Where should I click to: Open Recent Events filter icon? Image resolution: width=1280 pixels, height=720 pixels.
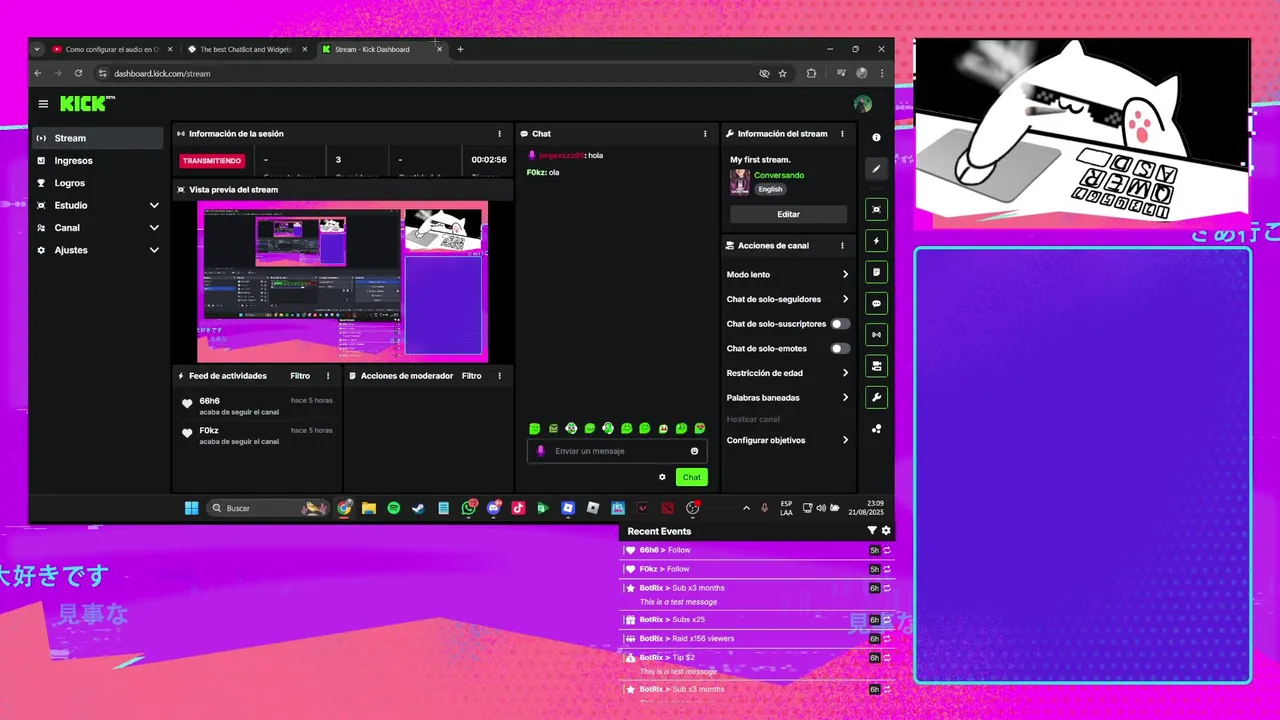click(x=872, y=531)
